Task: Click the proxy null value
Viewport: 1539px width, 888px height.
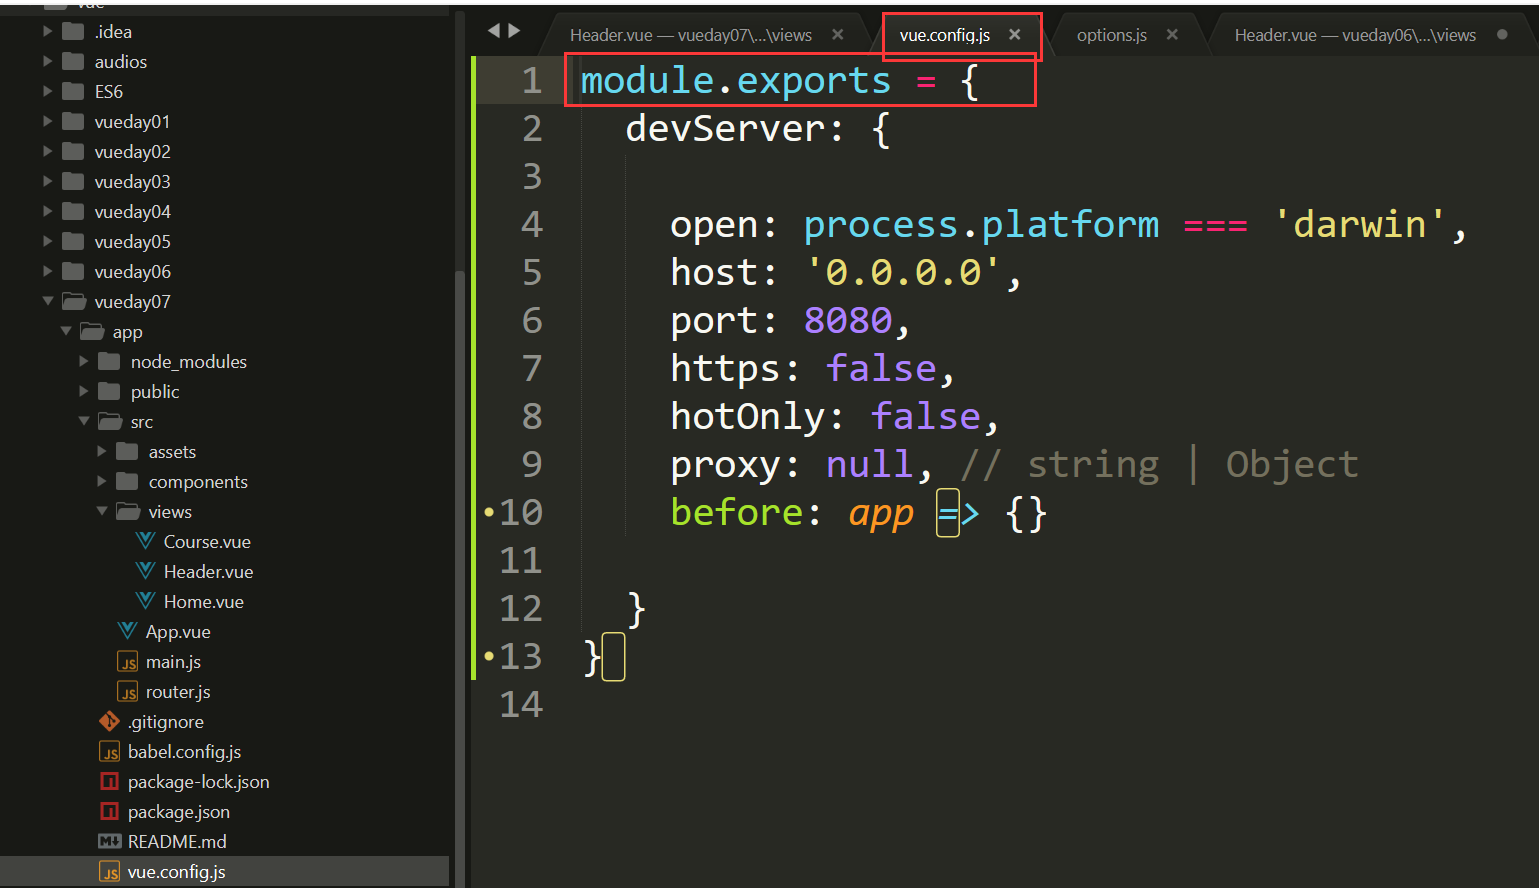Action: tap(870, 464)
